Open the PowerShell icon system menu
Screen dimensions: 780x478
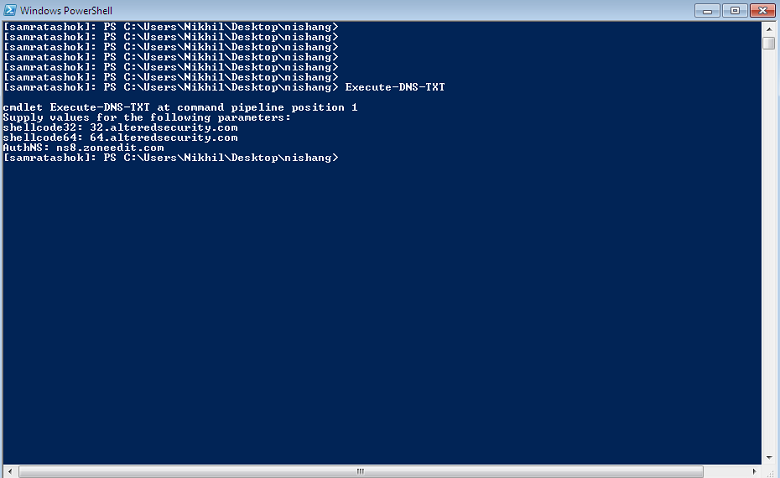coord(11,10)
